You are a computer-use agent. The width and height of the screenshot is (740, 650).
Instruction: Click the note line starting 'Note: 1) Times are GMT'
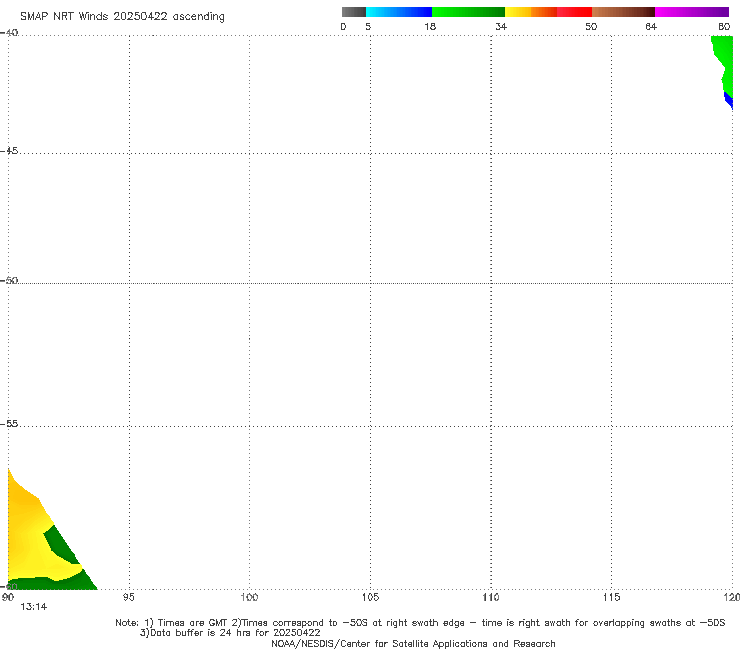(420, 623)
